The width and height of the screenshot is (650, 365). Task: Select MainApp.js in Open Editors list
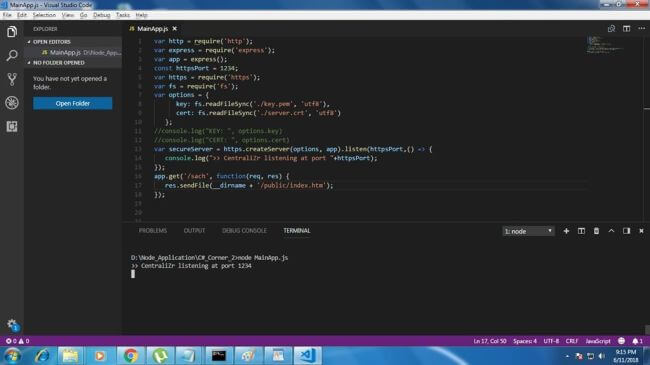pyautogui.click(x=73, y=53)
